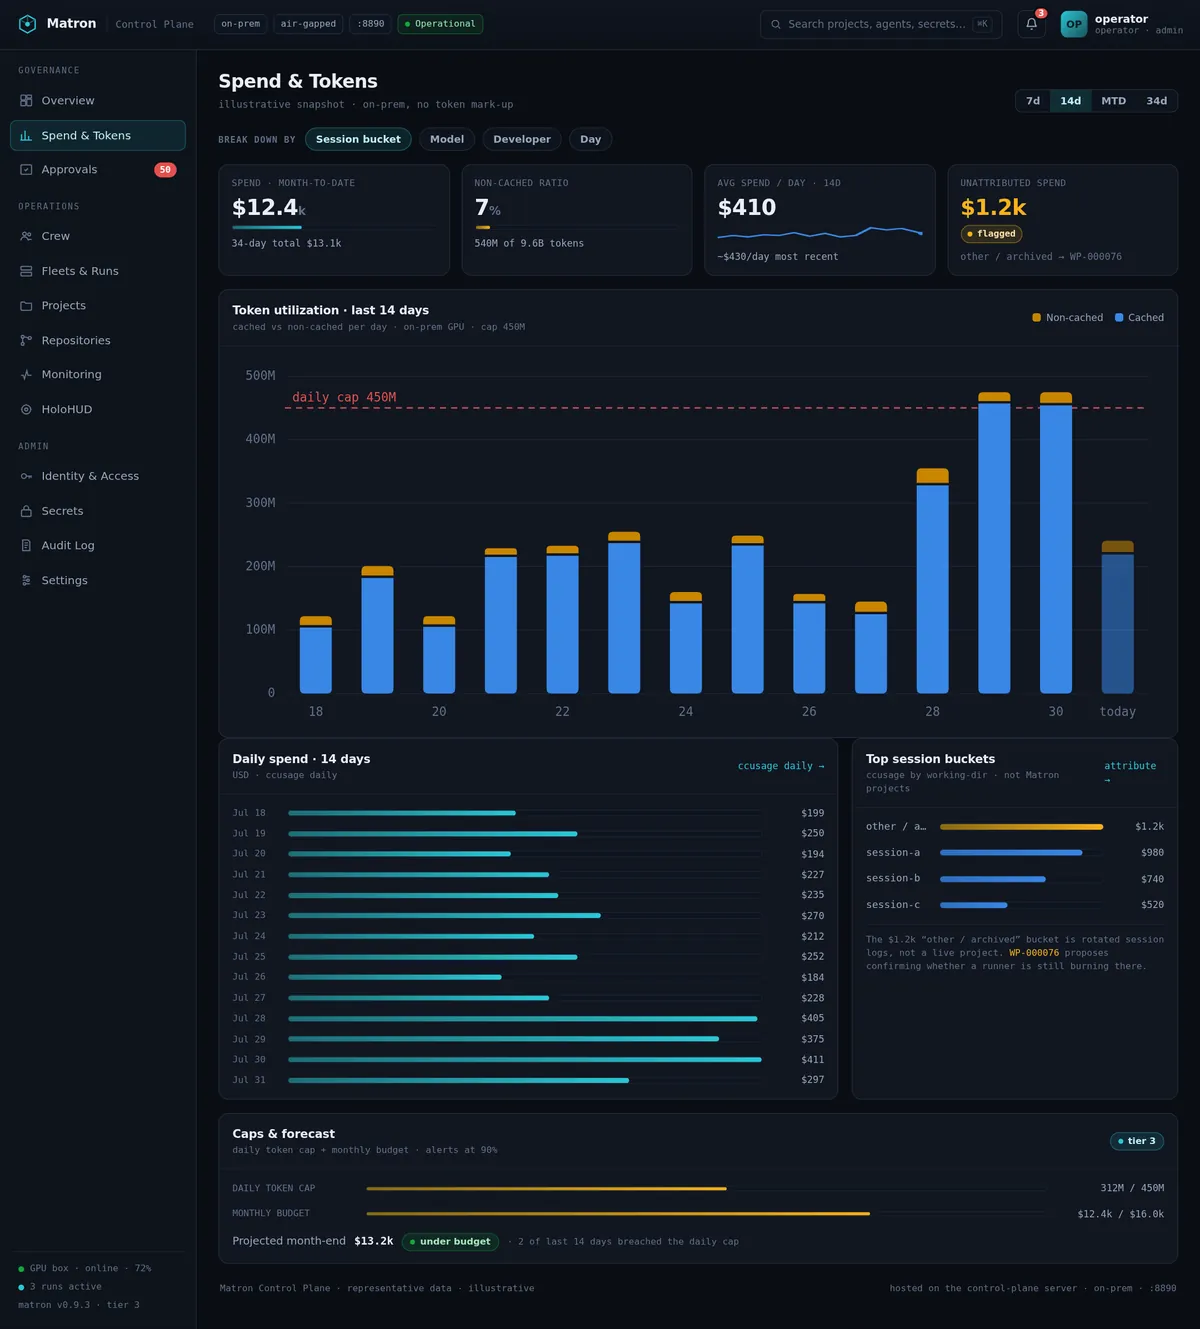Click the Repositories branch icon
Screen dimensions: 1200x1329
(x=26, y=341)
